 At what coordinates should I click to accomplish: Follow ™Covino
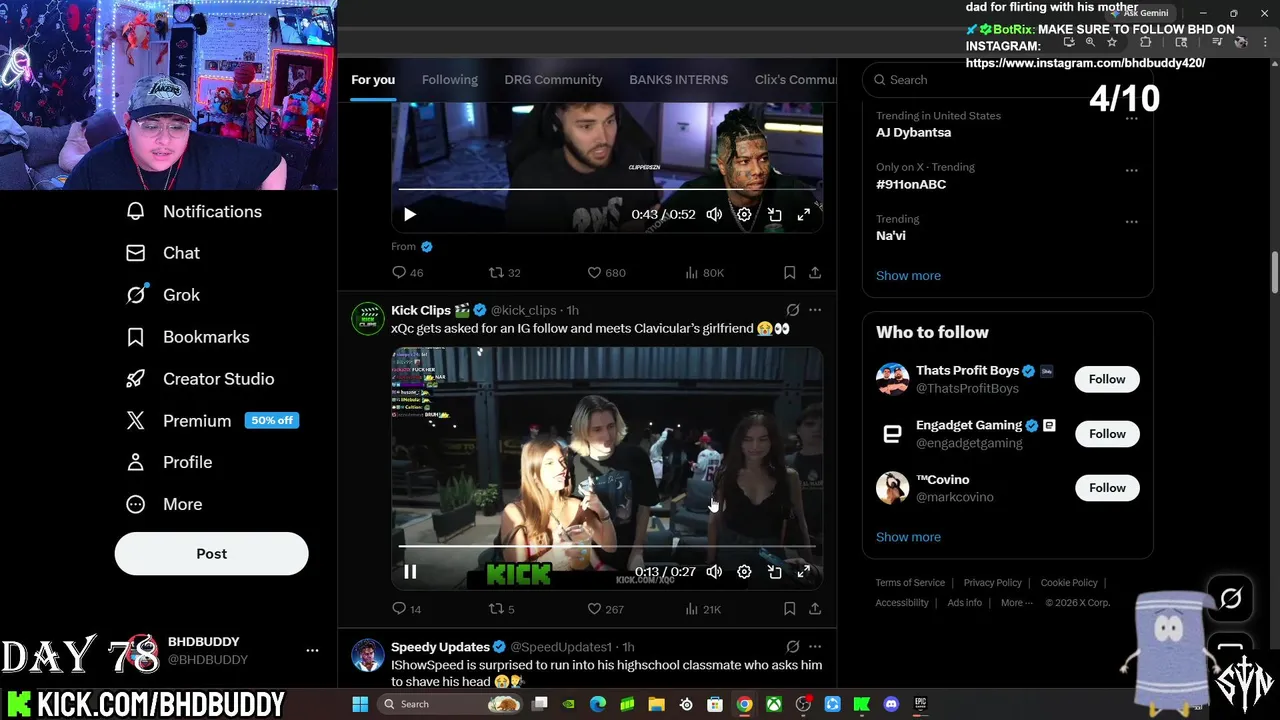point(1107,488)
